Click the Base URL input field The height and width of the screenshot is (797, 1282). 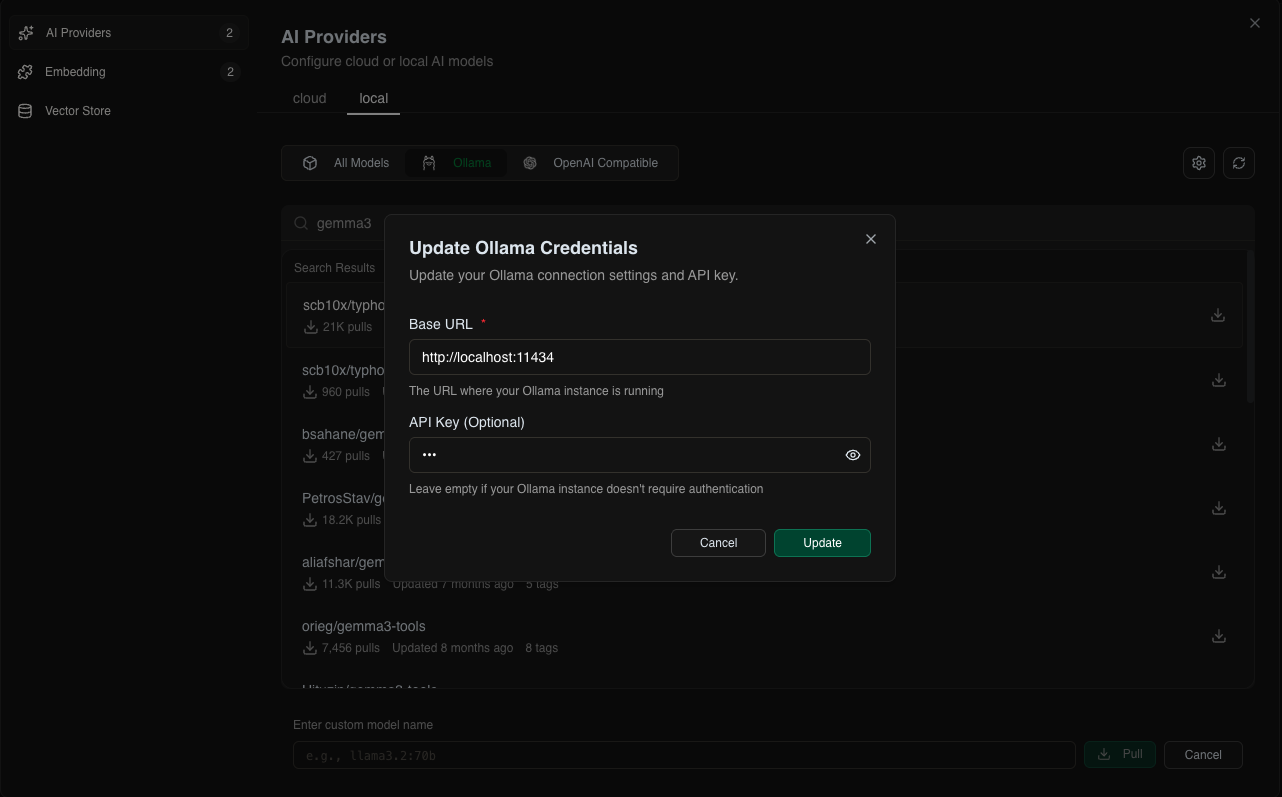640,357
